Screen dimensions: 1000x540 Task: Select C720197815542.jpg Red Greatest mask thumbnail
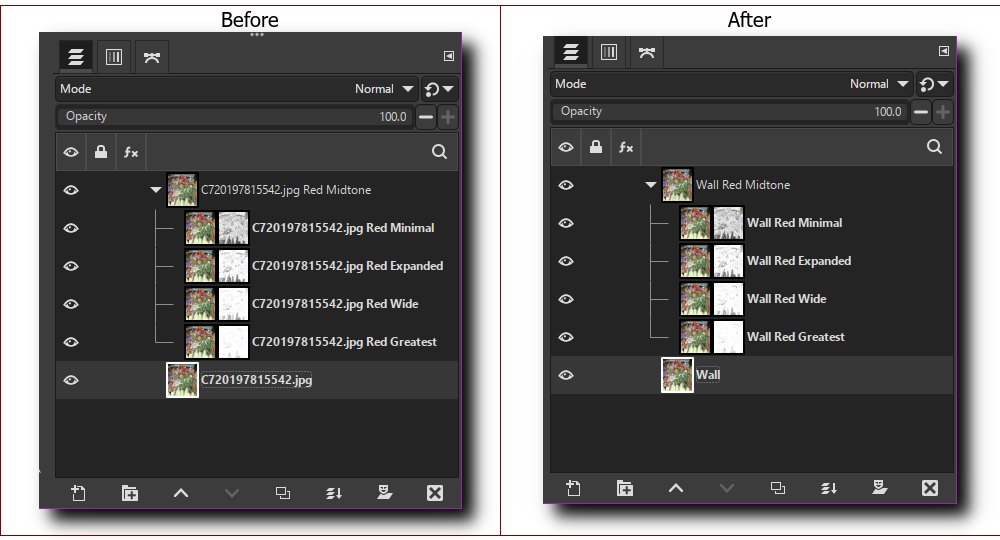coord(233,342)
